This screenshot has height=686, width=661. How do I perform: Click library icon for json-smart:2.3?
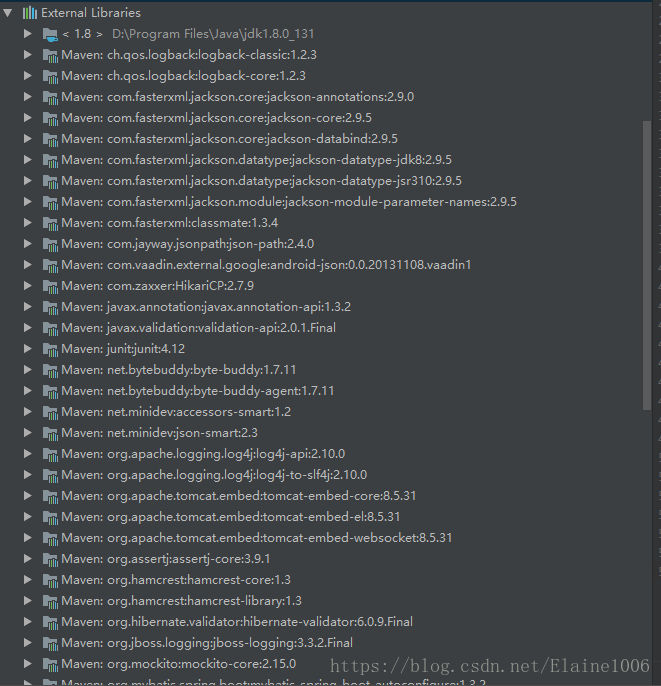tap(50, 433)
